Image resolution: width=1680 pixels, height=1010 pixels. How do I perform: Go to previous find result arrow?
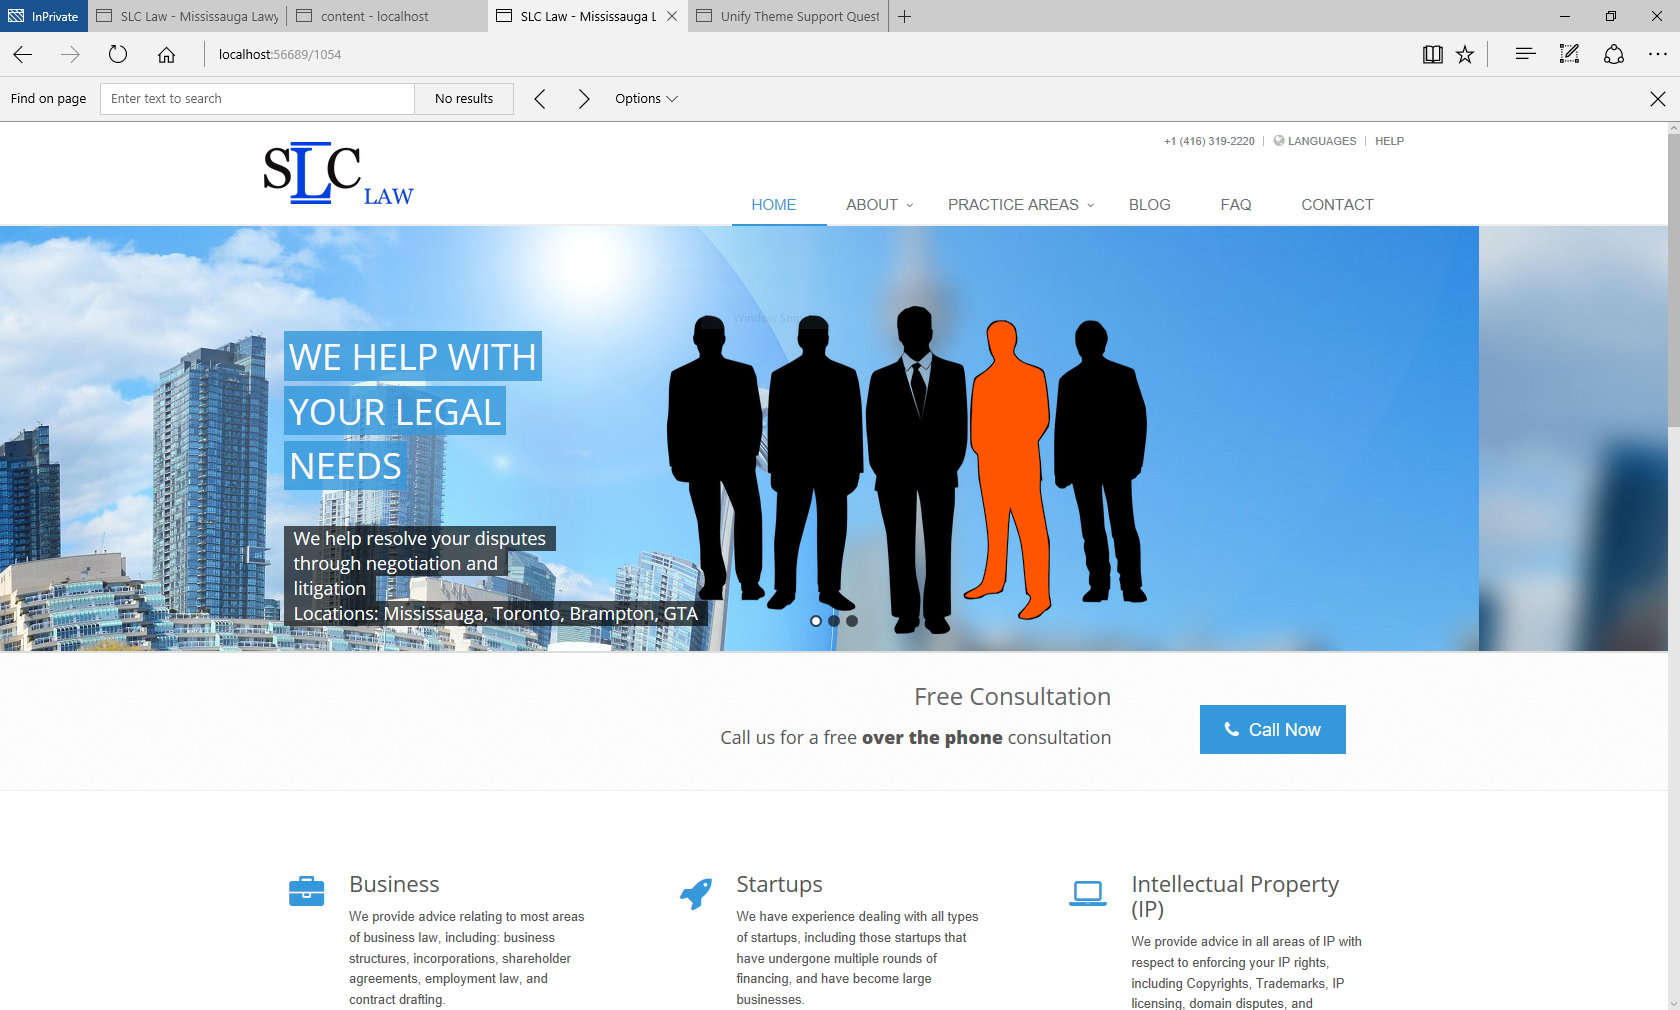[x=540, y=99]
